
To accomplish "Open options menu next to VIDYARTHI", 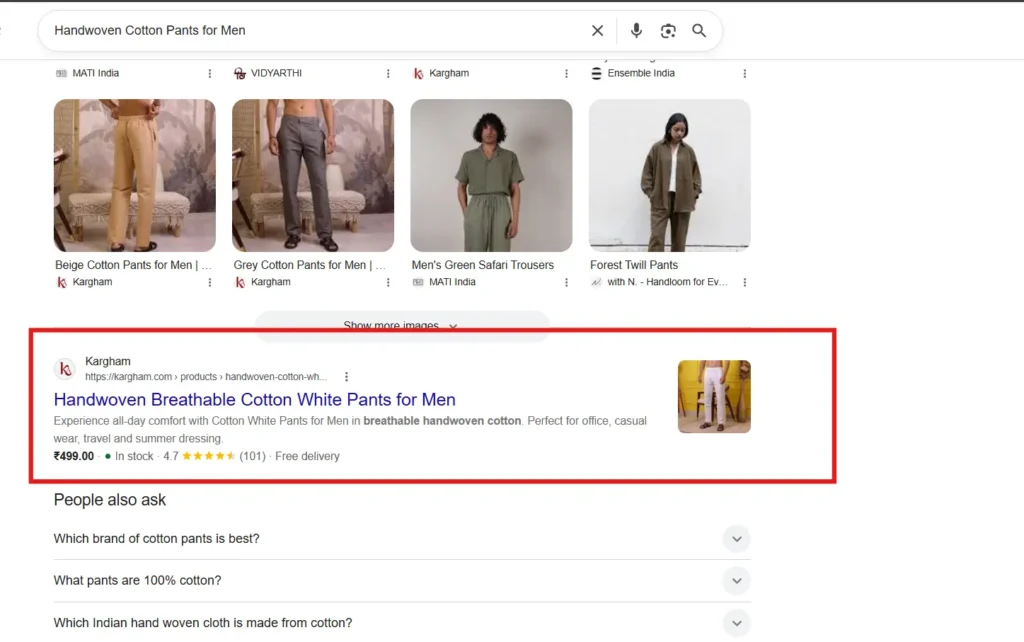I will click(x=388, y=74).
